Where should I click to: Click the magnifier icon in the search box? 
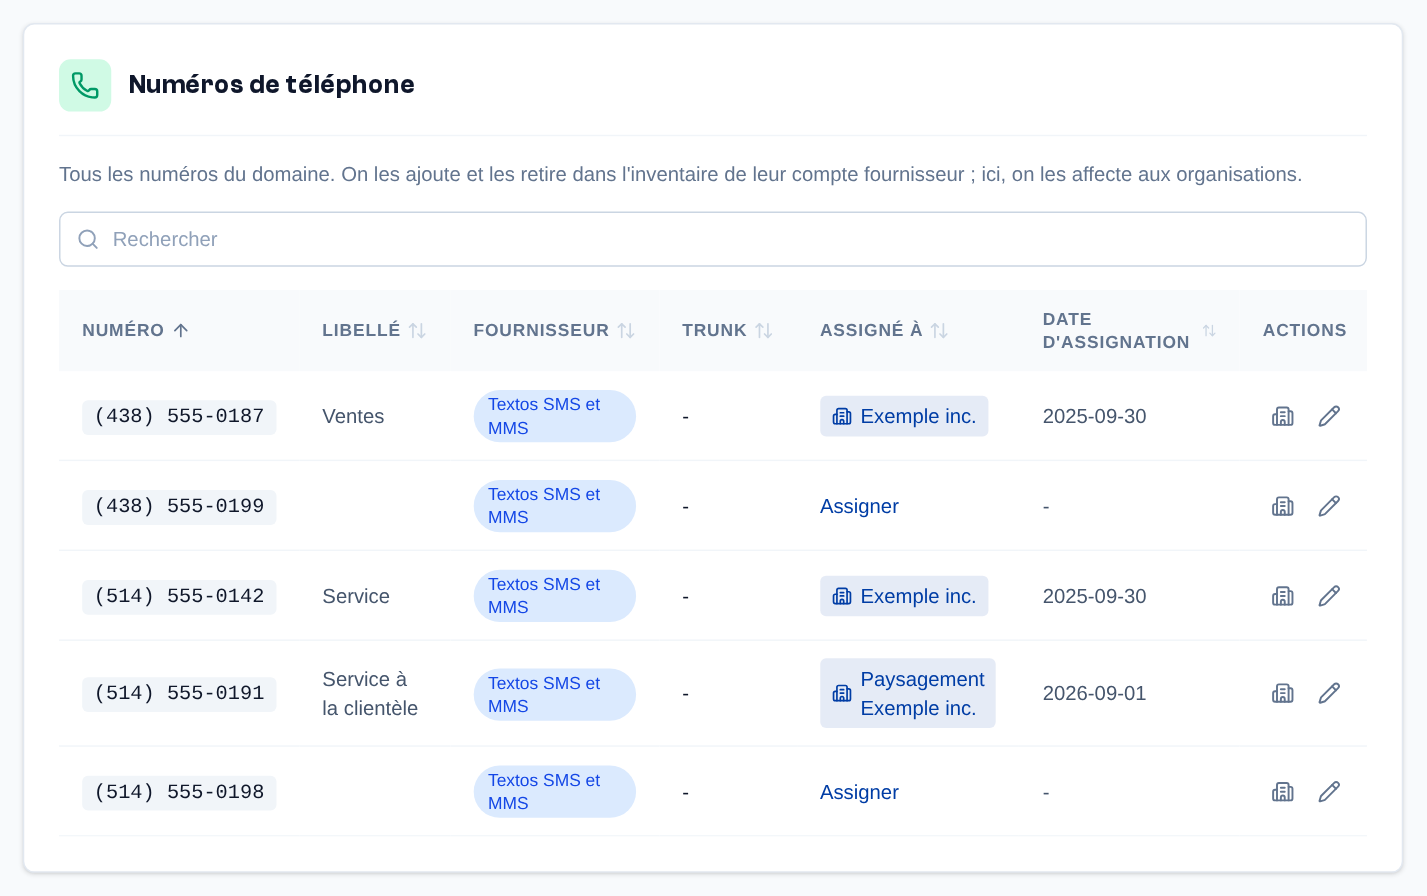coord(88,239)
